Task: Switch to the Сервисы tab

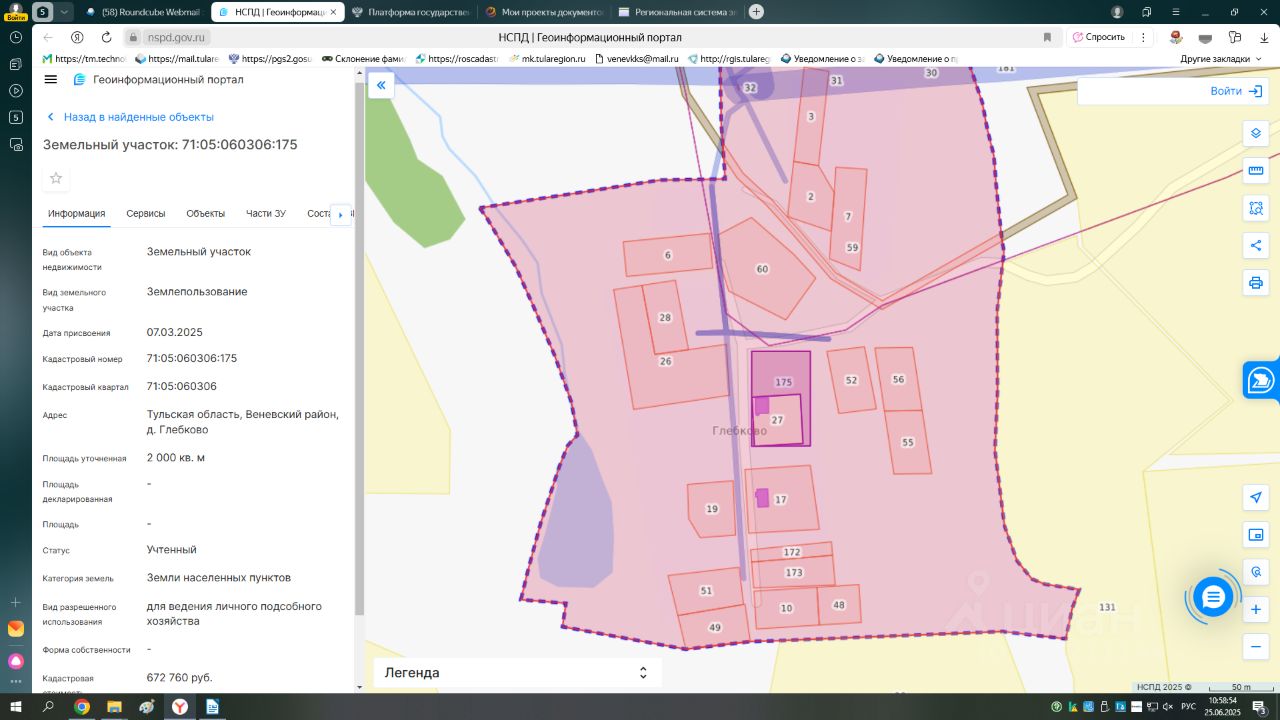Action: click(146, 213)
